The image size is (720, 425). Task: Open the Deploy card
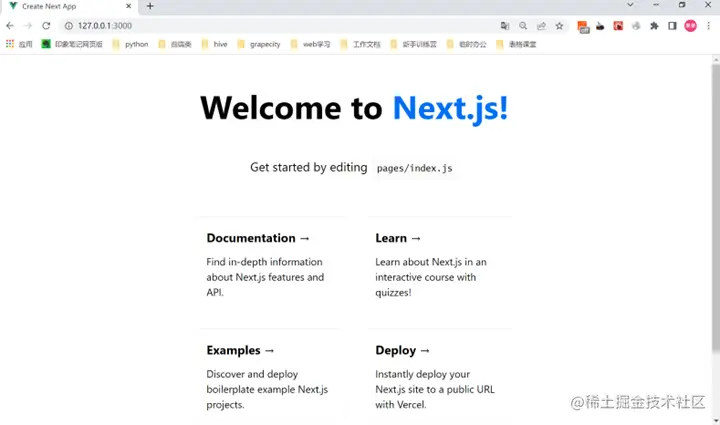pyautogui.click(x=440, y=377)
